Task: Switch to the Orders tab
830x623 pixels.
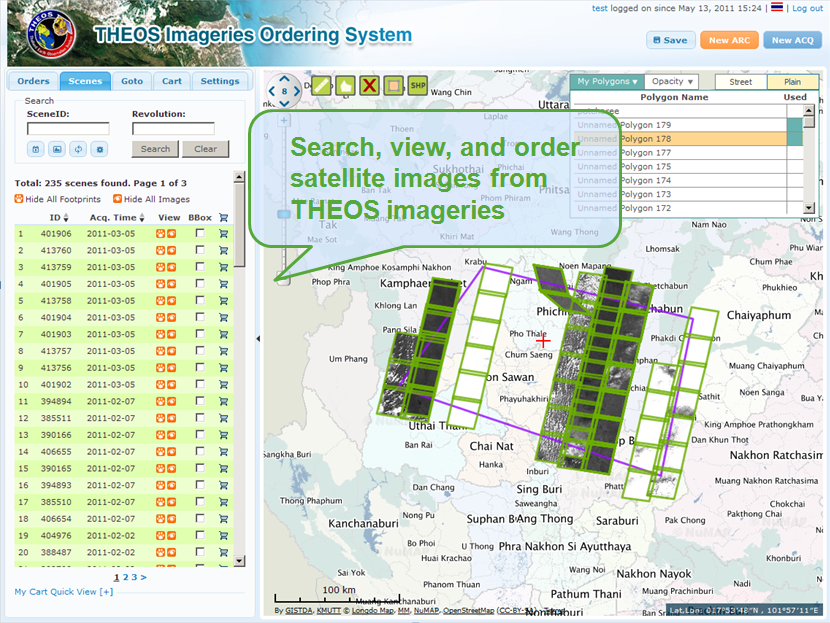Action: [33, 81]
